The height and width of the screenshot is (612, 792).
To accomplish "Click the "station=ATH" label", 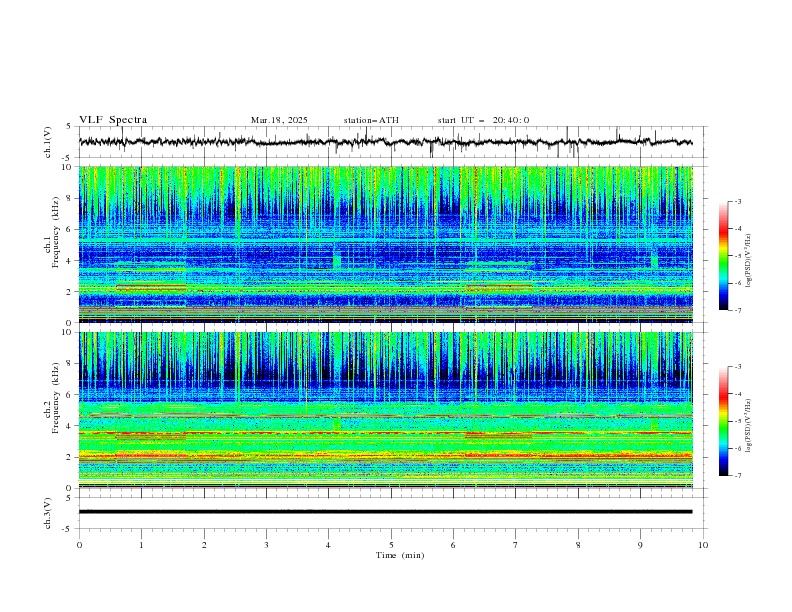I will click(x=371, y=120).
